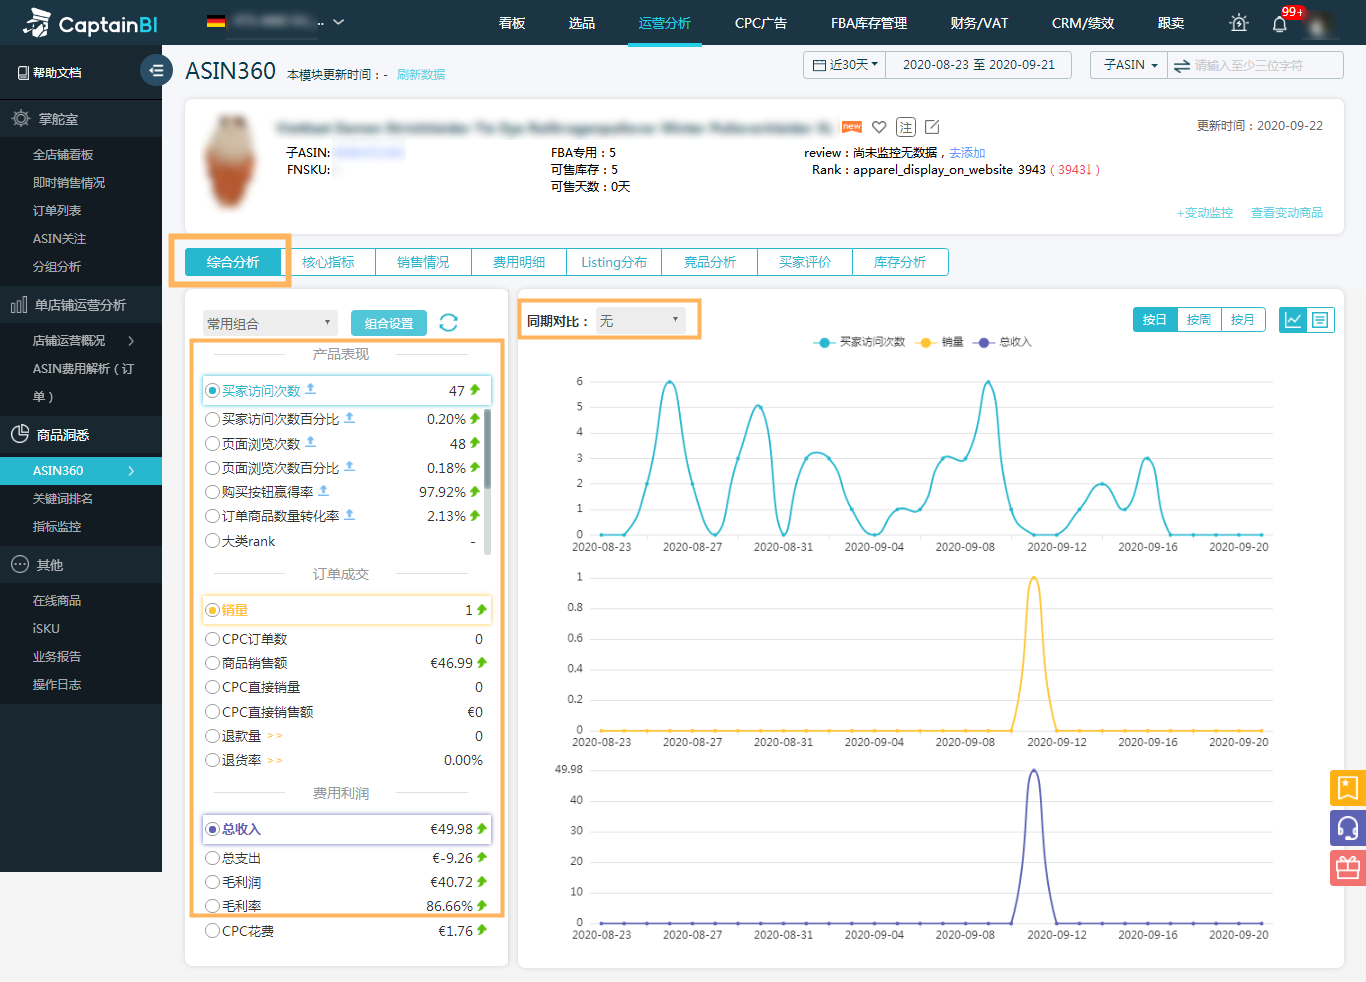Open the 常用组合 dropdown
This screenshot has height=982, width=1366.
click(x=270, y=323)
